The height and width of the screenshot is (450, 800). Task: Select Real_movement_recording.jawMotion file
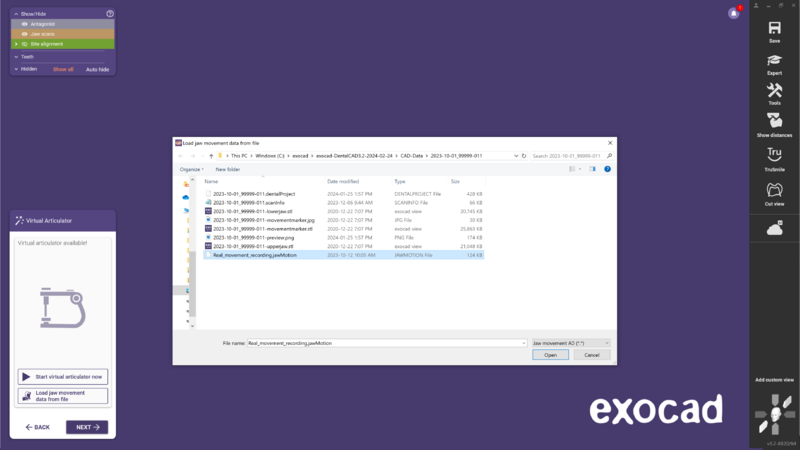click(343, 255)
